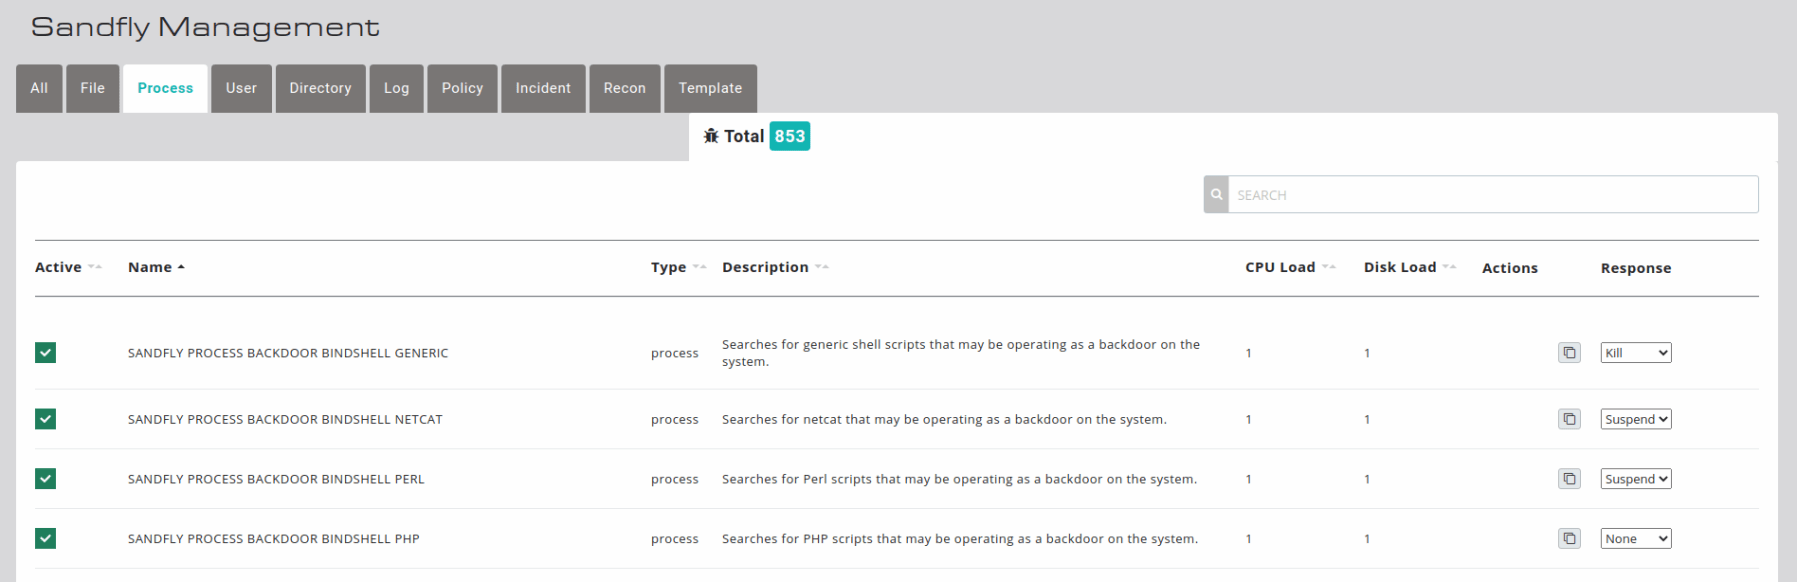Click SANDFLY PROCESS BACKDOOR BINDSHELL PERL name
Image resolution: width=1797 pixels, height=582 pixels.
tap(276, 479)
